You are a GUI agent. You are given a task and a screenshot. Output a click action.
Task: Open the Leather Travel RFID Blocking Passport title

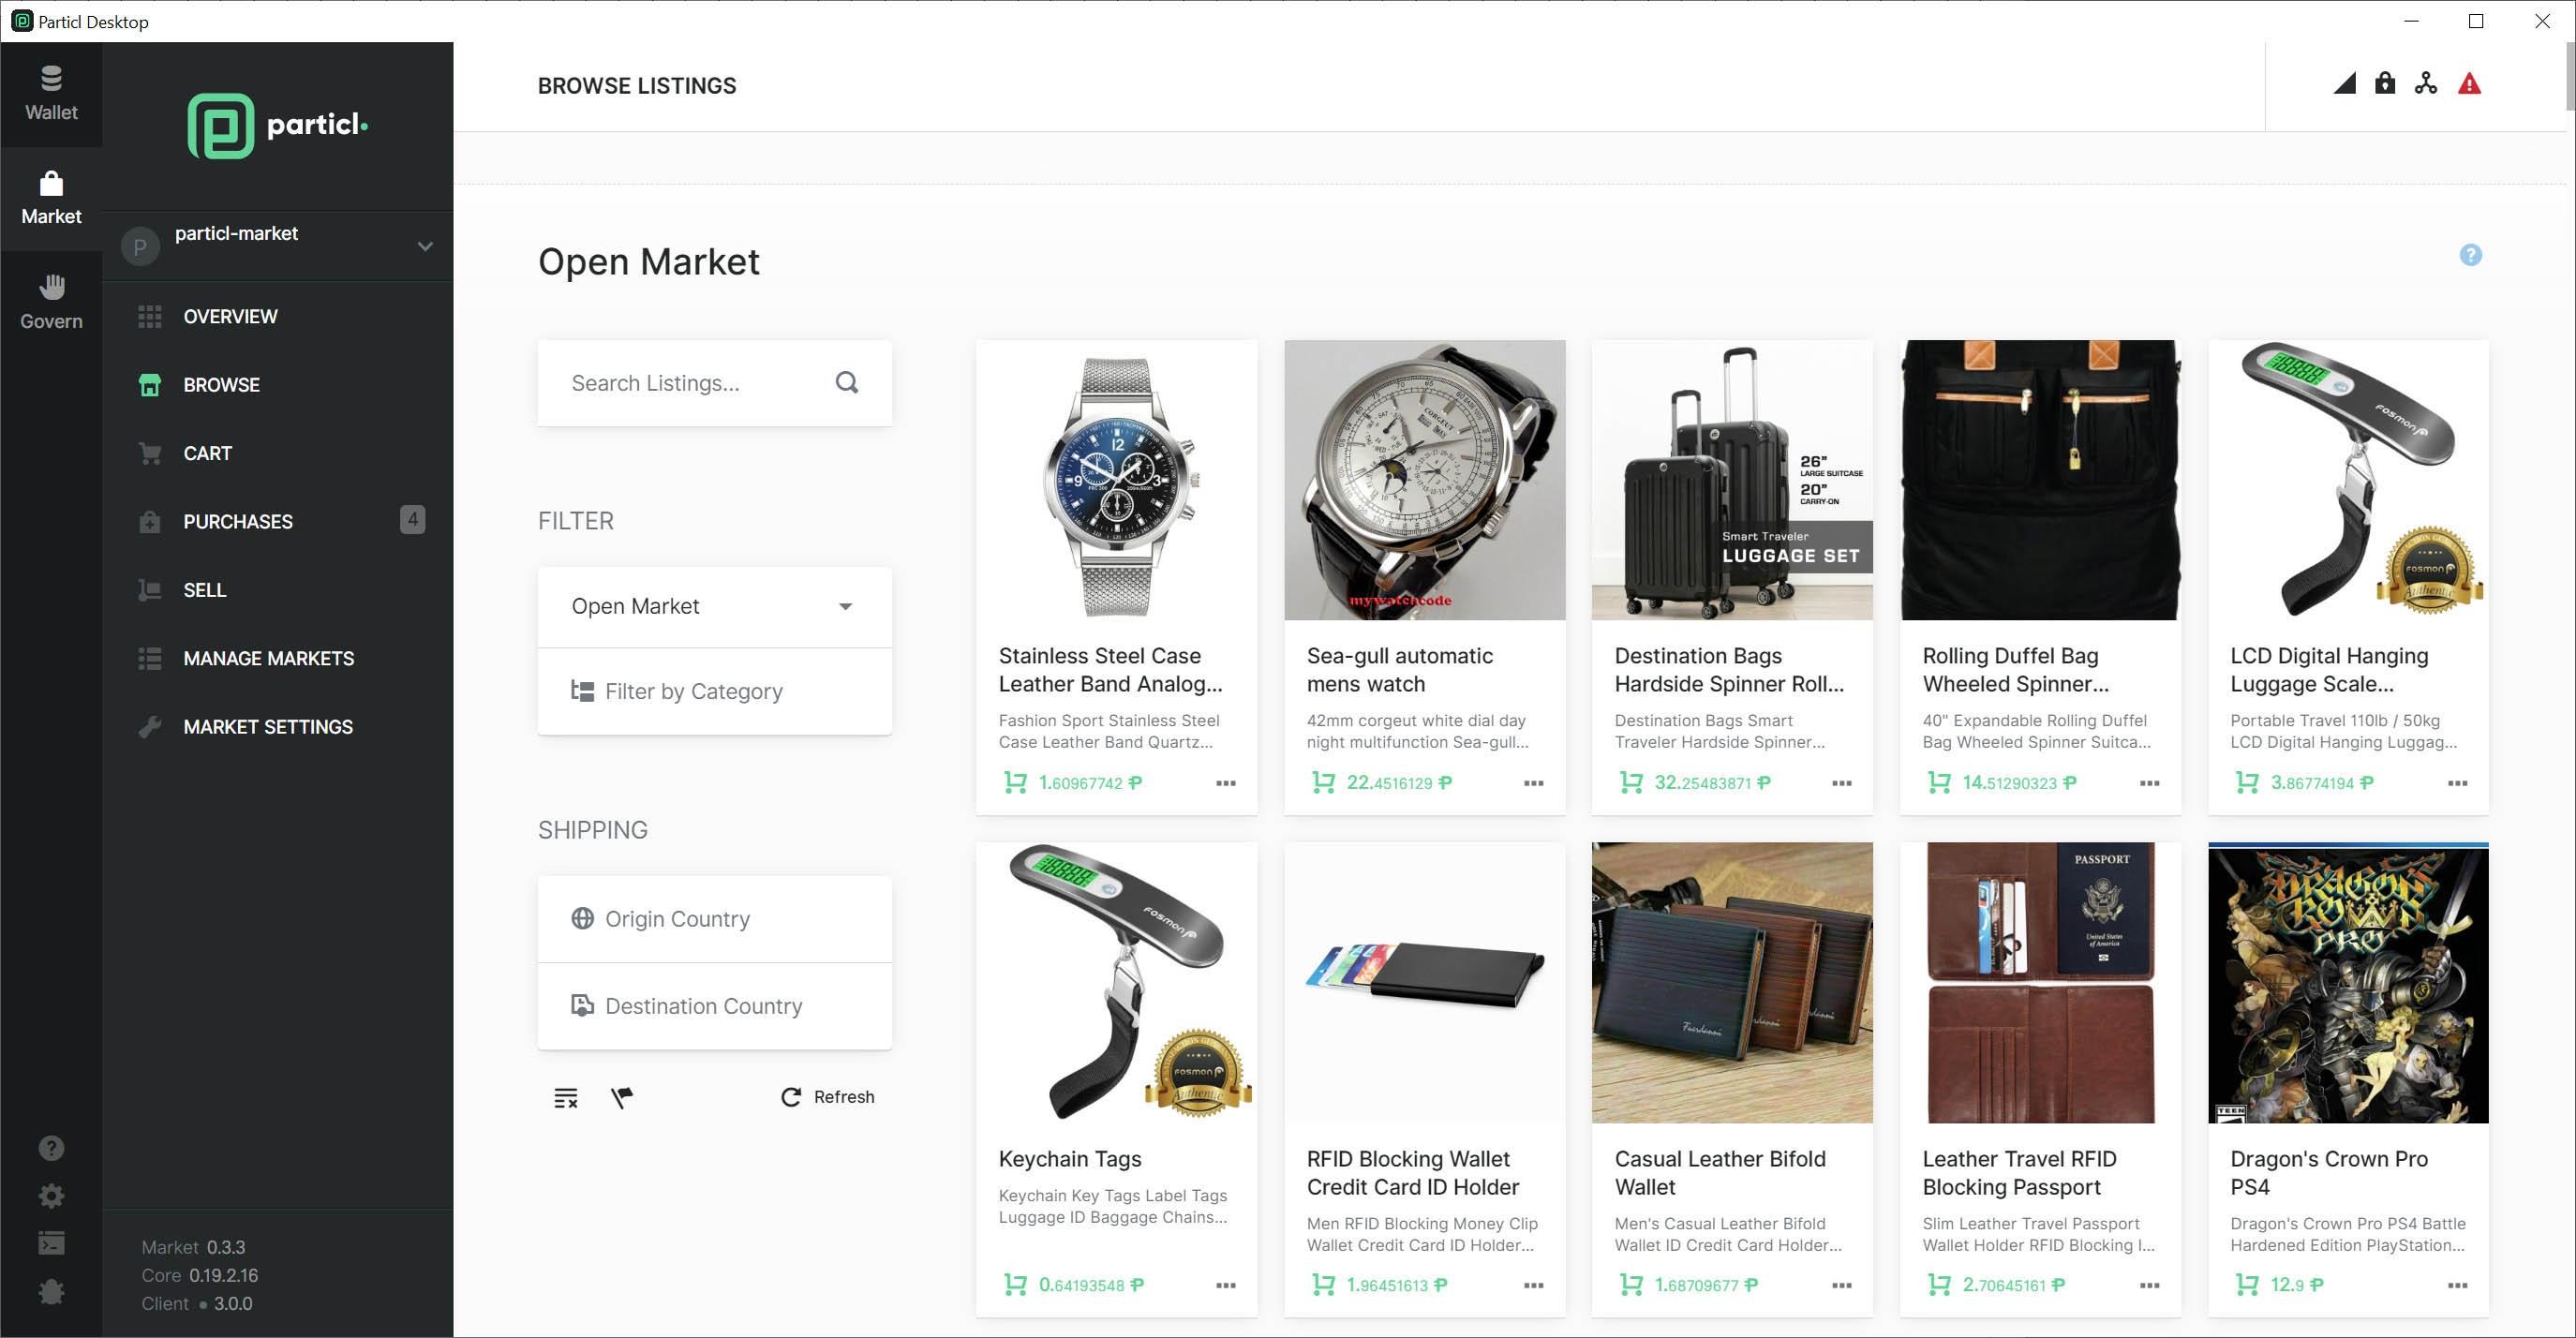pos(2019,1173)
